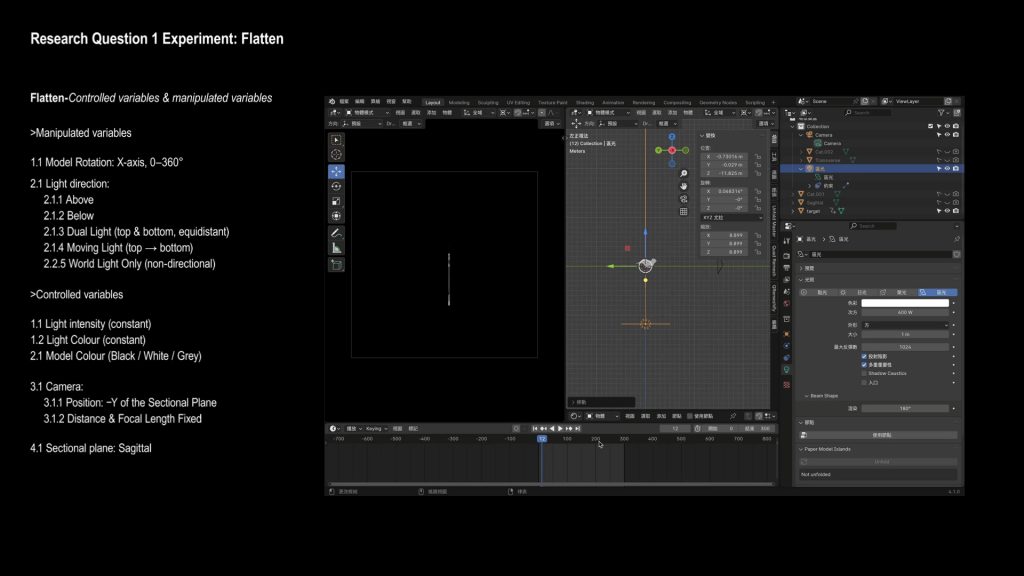Toggle the perspective/orthographic grid icon
This screenshot has height=576, width=1024.
pyautogui.click(x=684, y=211)
